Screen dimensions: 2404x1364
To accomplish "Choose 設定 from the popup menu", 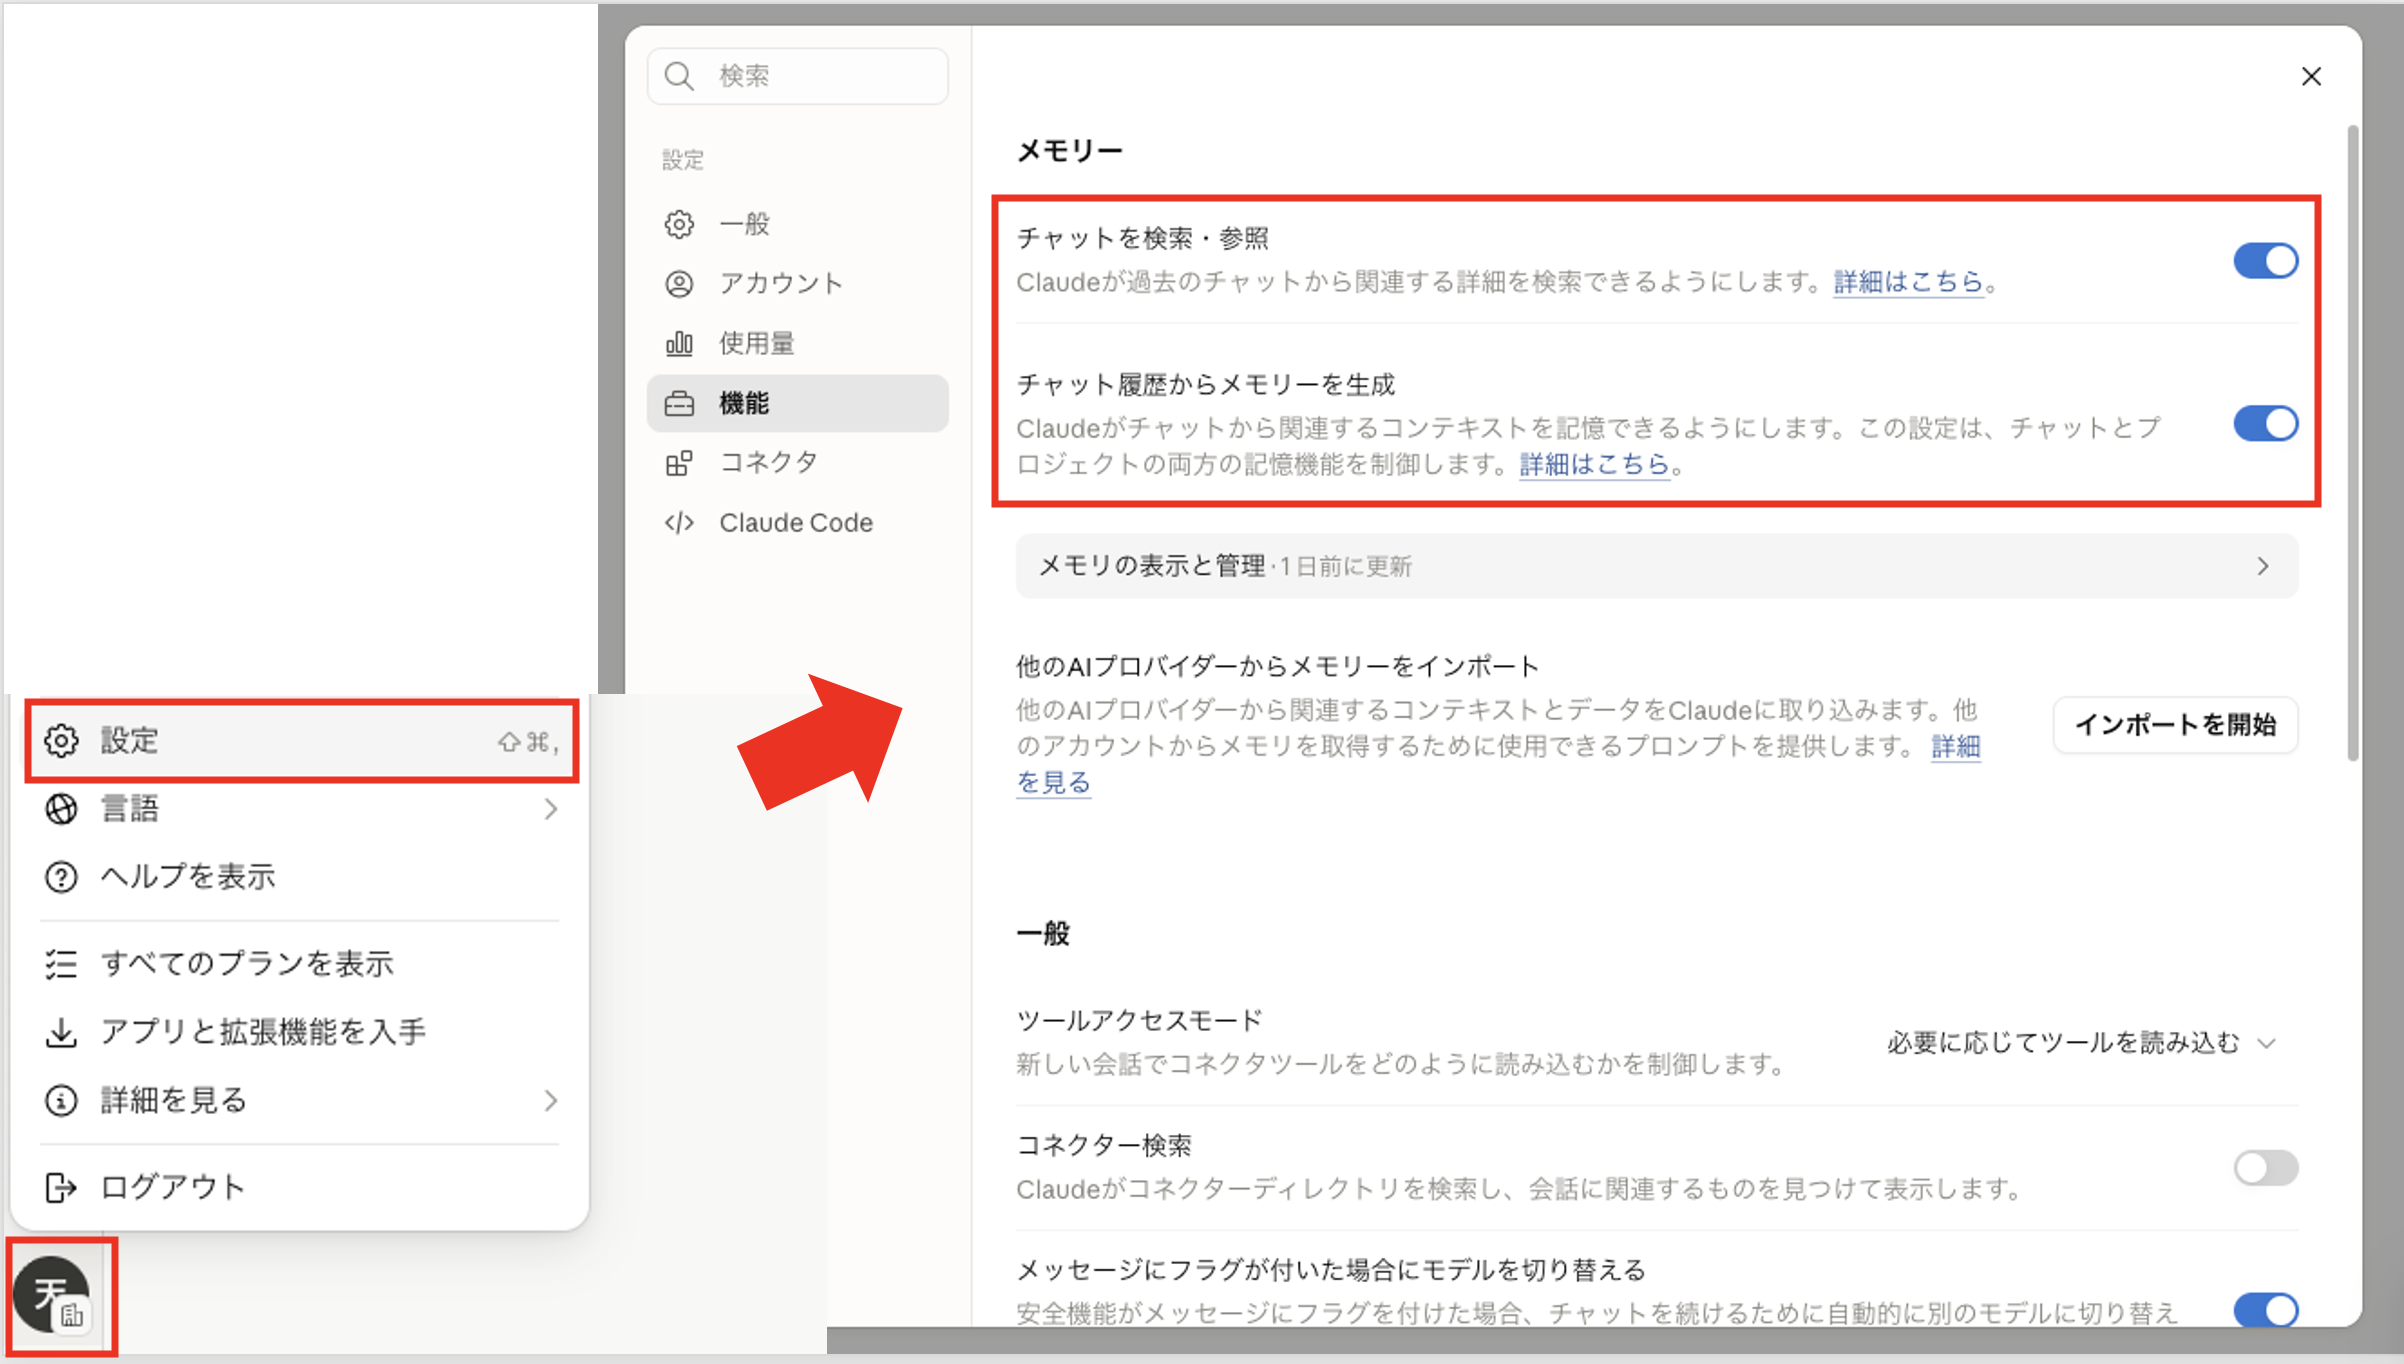I will [301, 741].
